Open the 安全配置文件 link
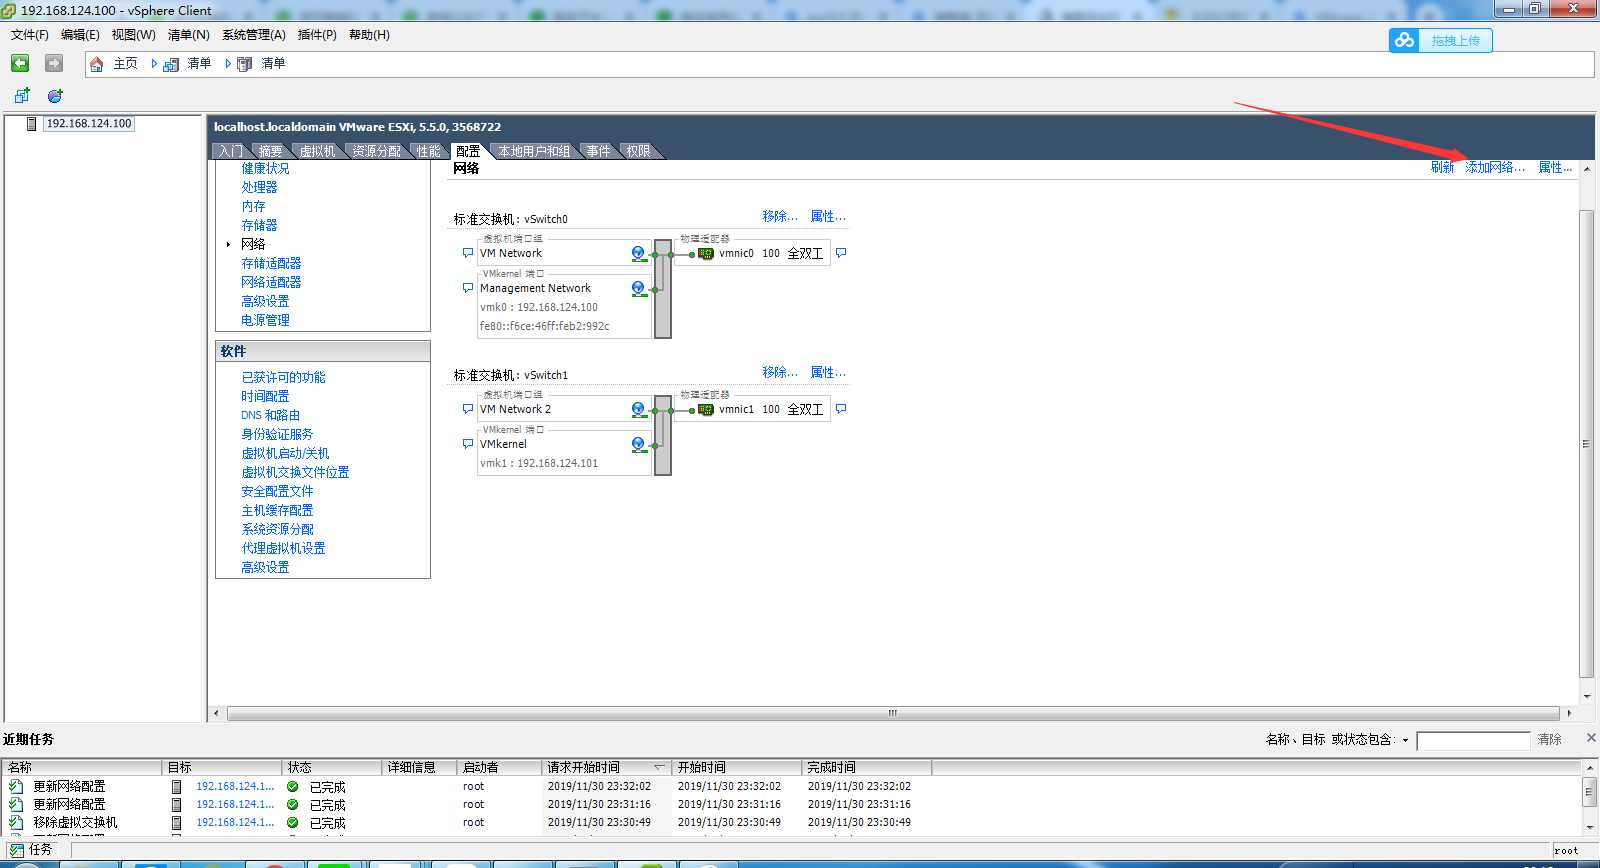The image size is (1600, 868). tap(277, 491)
